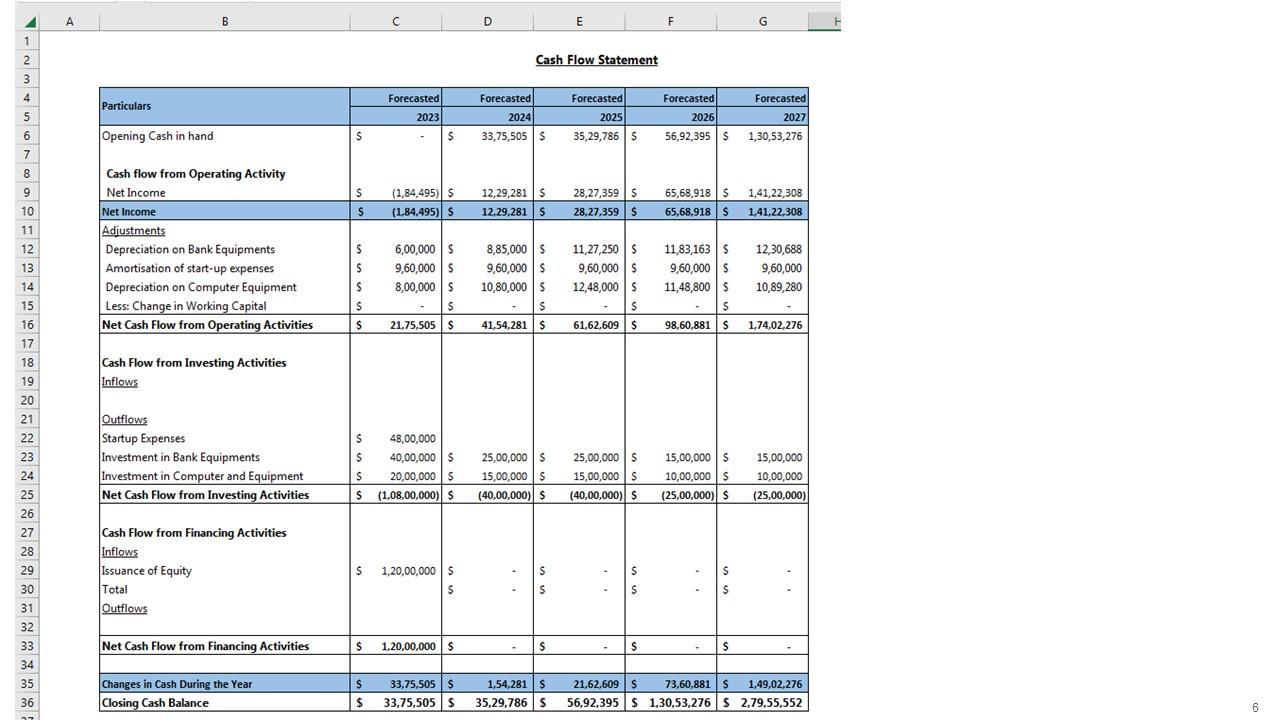
Task: Select row 25 header
Action: click(27, 495)
